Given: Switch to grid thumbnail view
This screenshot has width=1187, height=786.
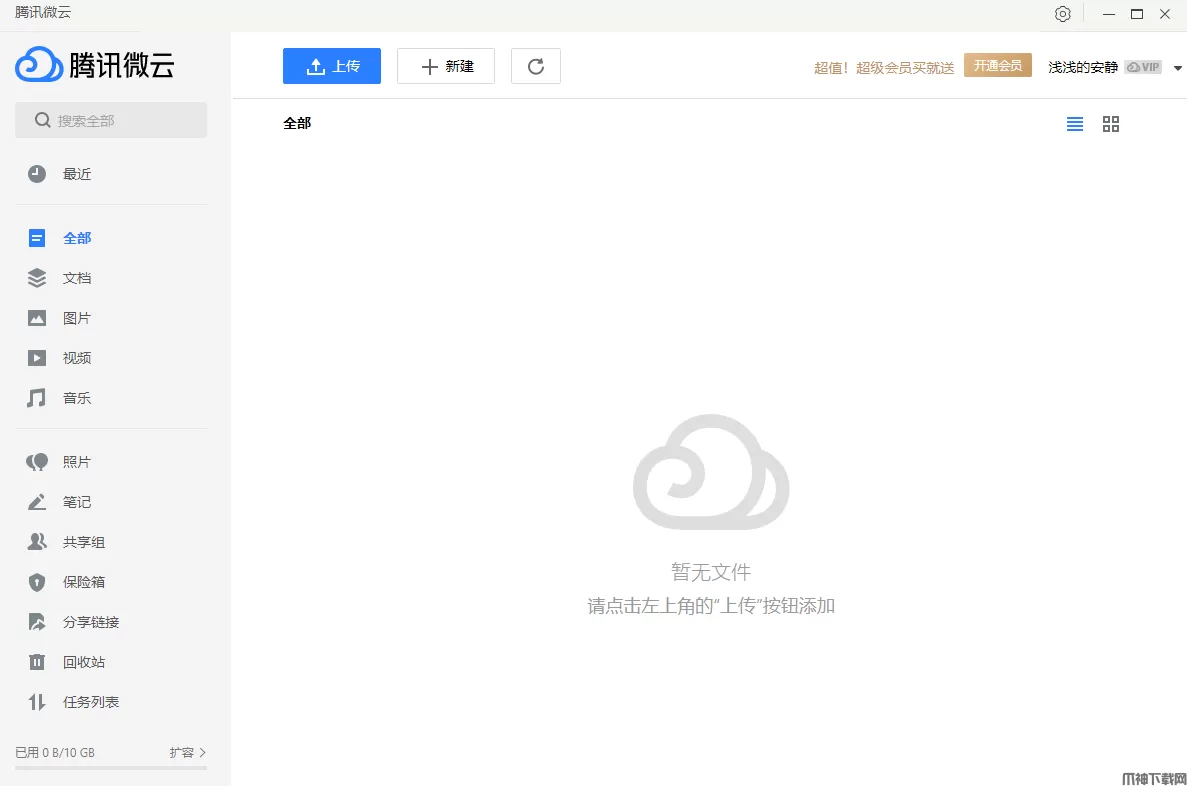Looking at the screenshot, I should [1111, 124].
